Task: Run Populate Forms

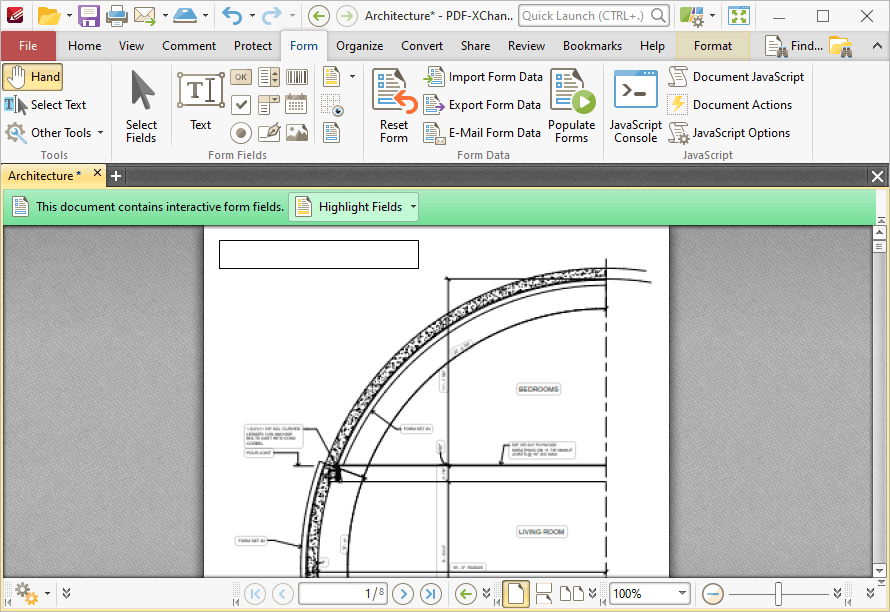Action: click(572, 106)
